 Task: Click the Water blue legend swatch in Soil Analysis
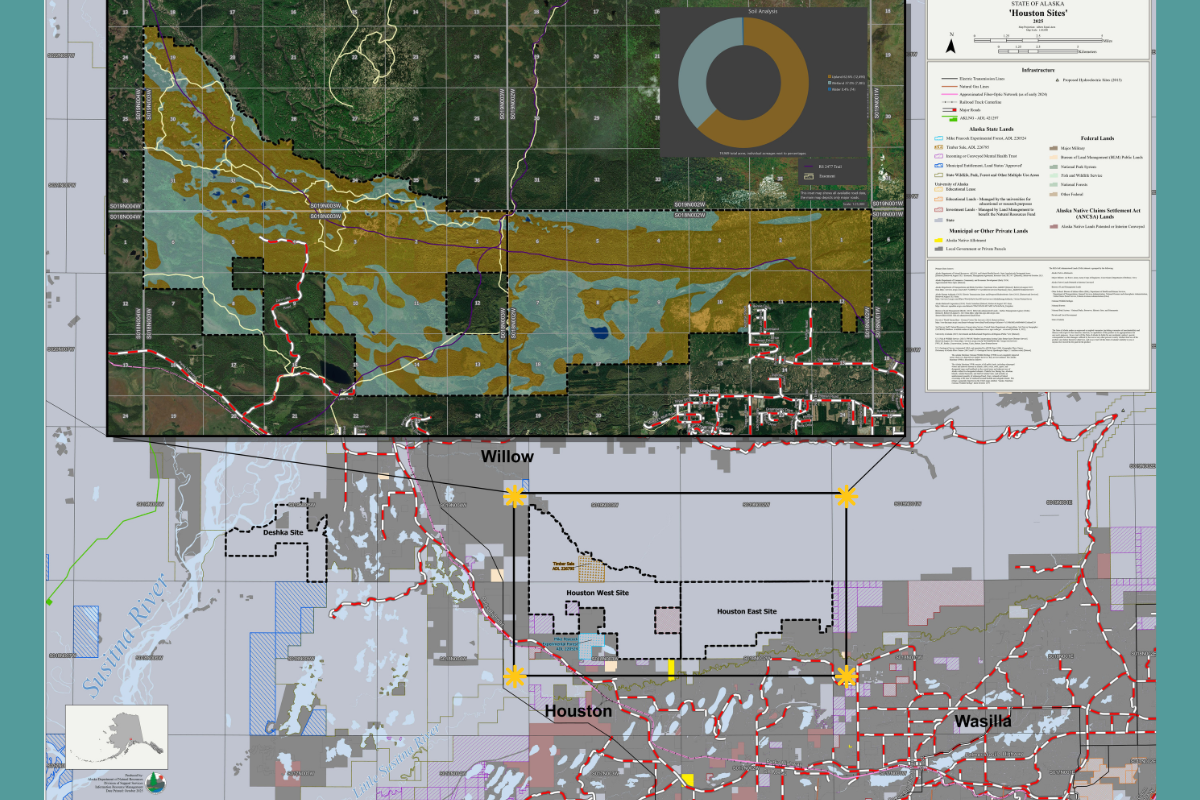coord(830,89)
